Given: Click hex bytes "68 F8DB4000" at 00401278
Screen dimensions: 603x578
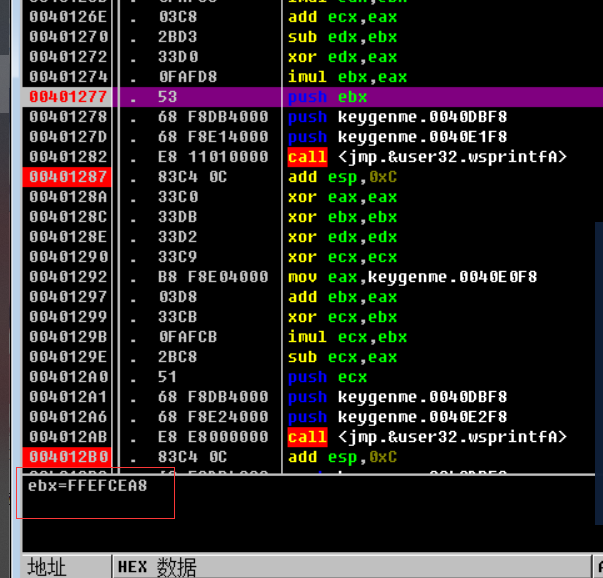Looking at the screenshot, I should (x=213, y=117).
